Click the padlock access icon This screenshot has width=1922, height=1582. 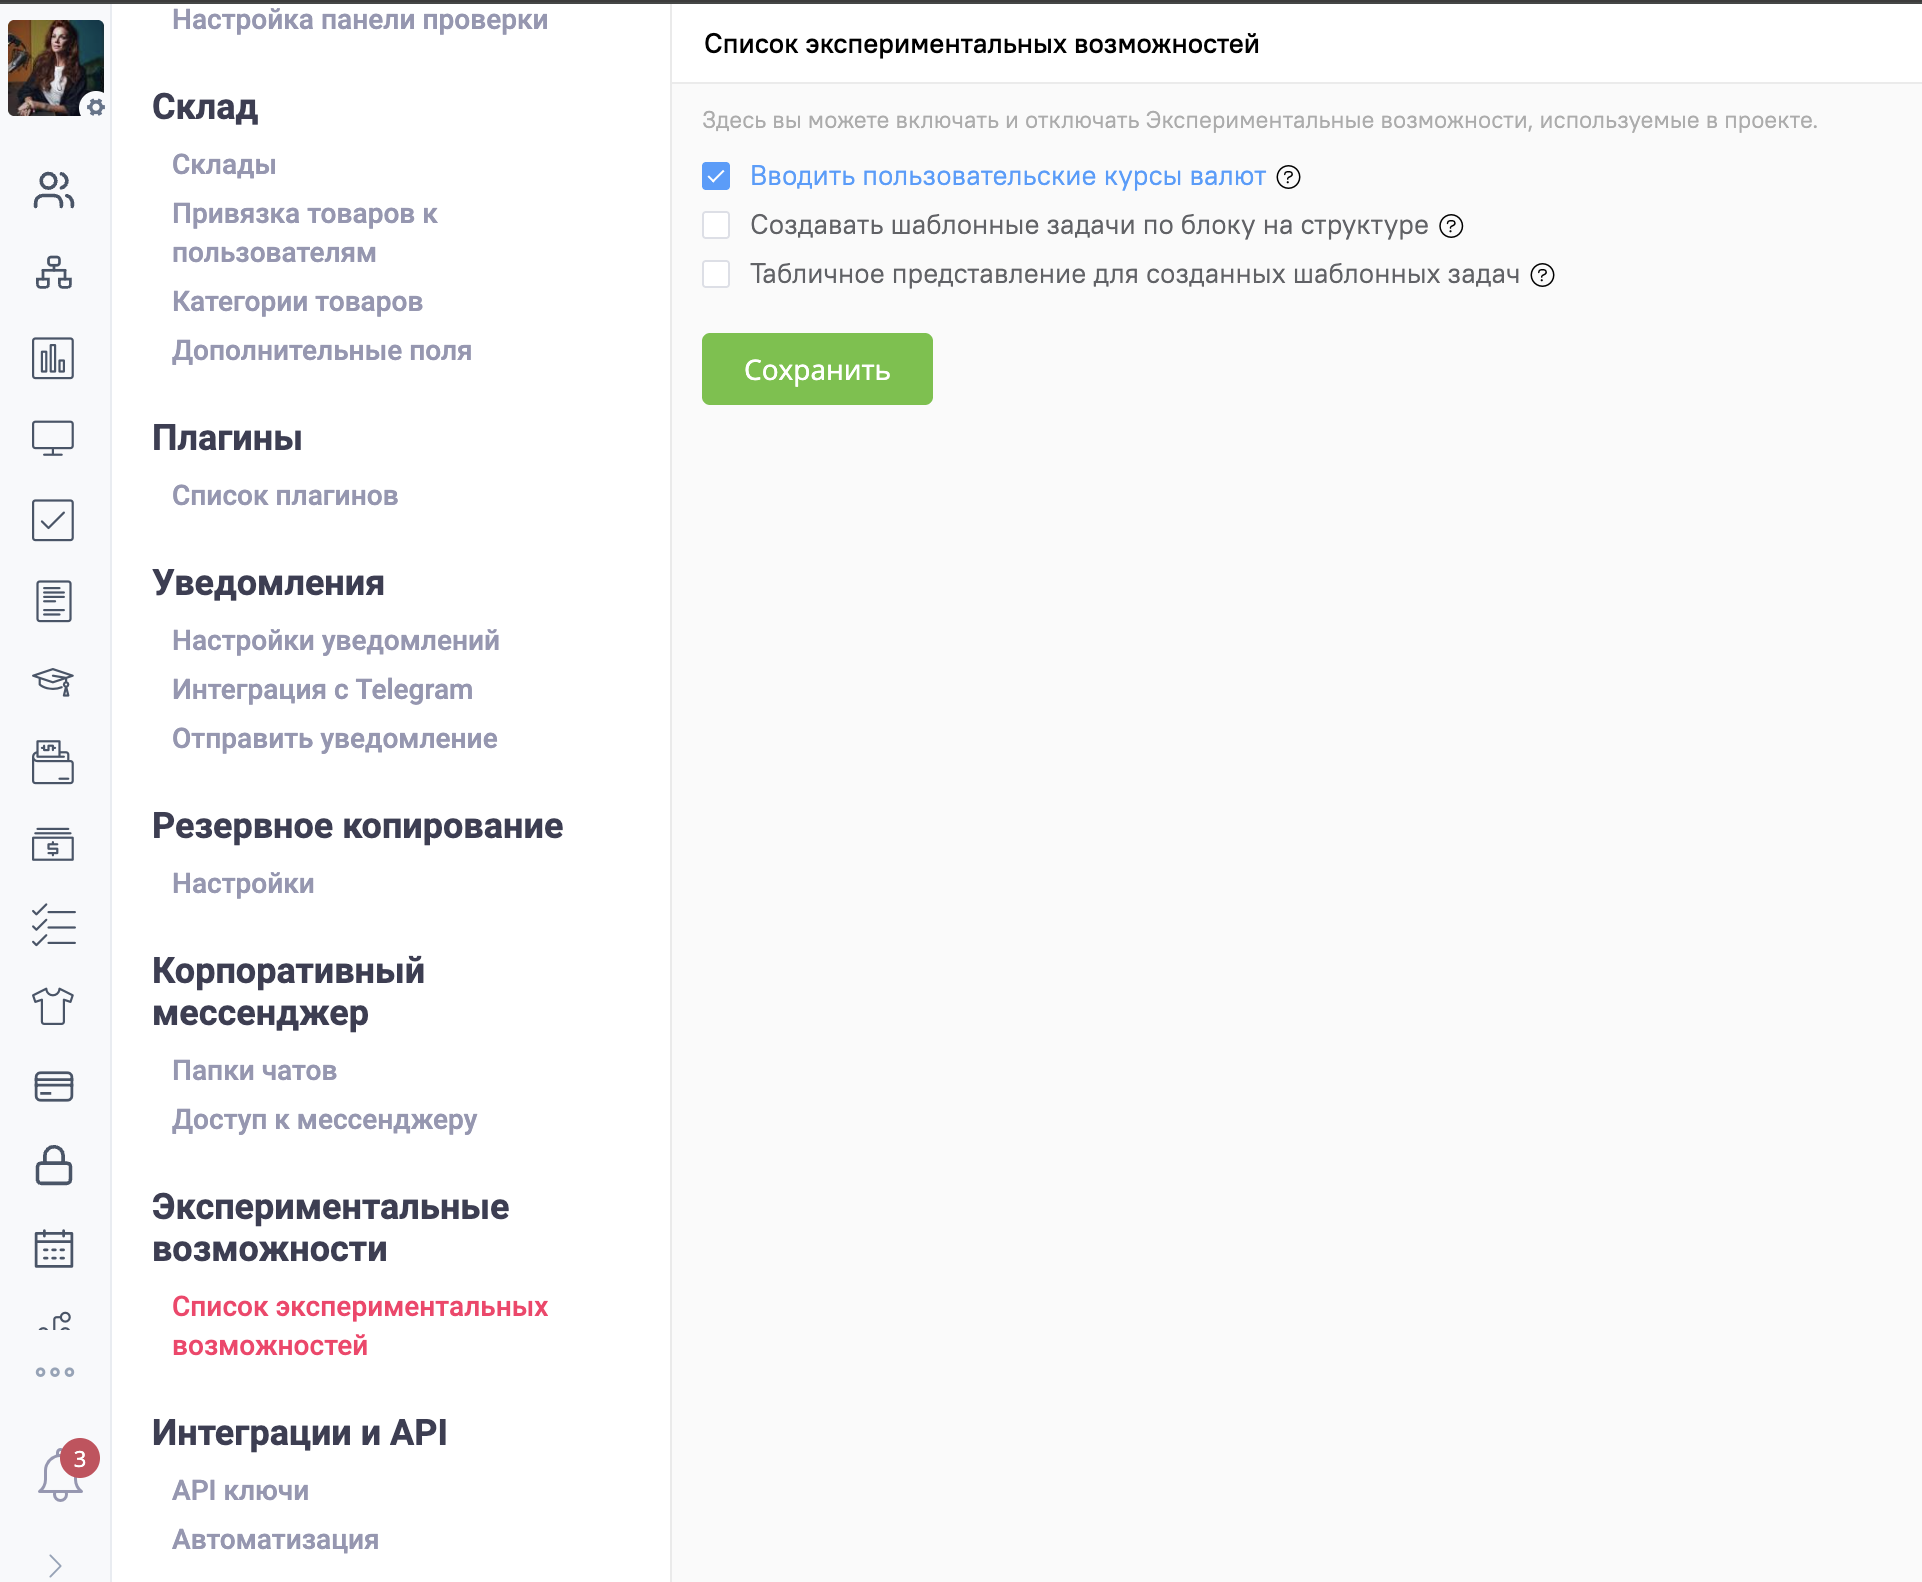(54, 1166)
